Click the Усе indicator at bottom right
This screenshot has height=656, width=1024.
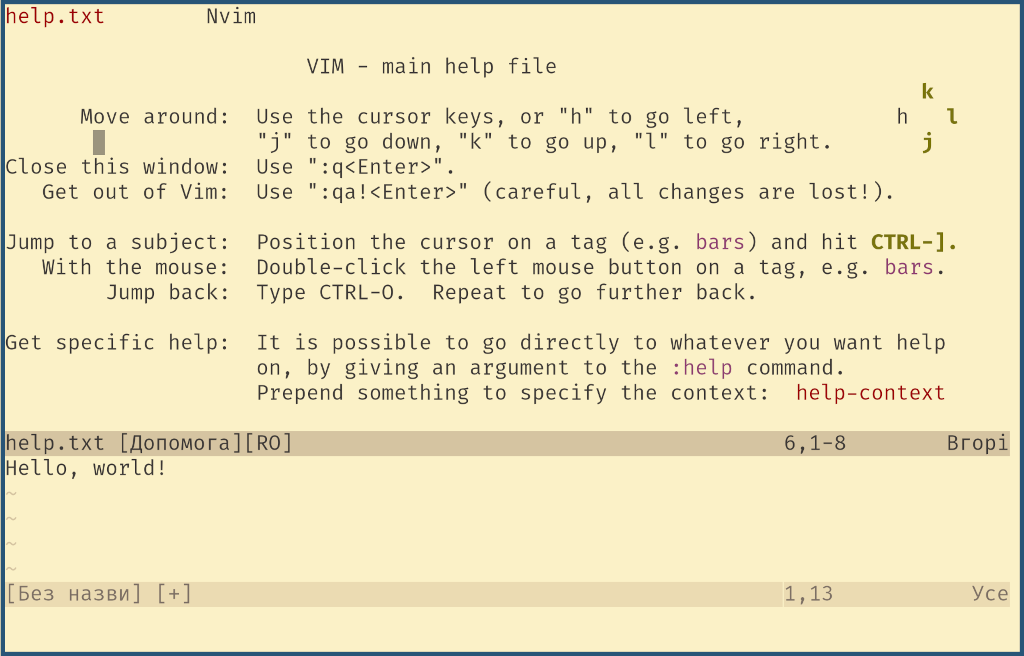pos(990,593)
